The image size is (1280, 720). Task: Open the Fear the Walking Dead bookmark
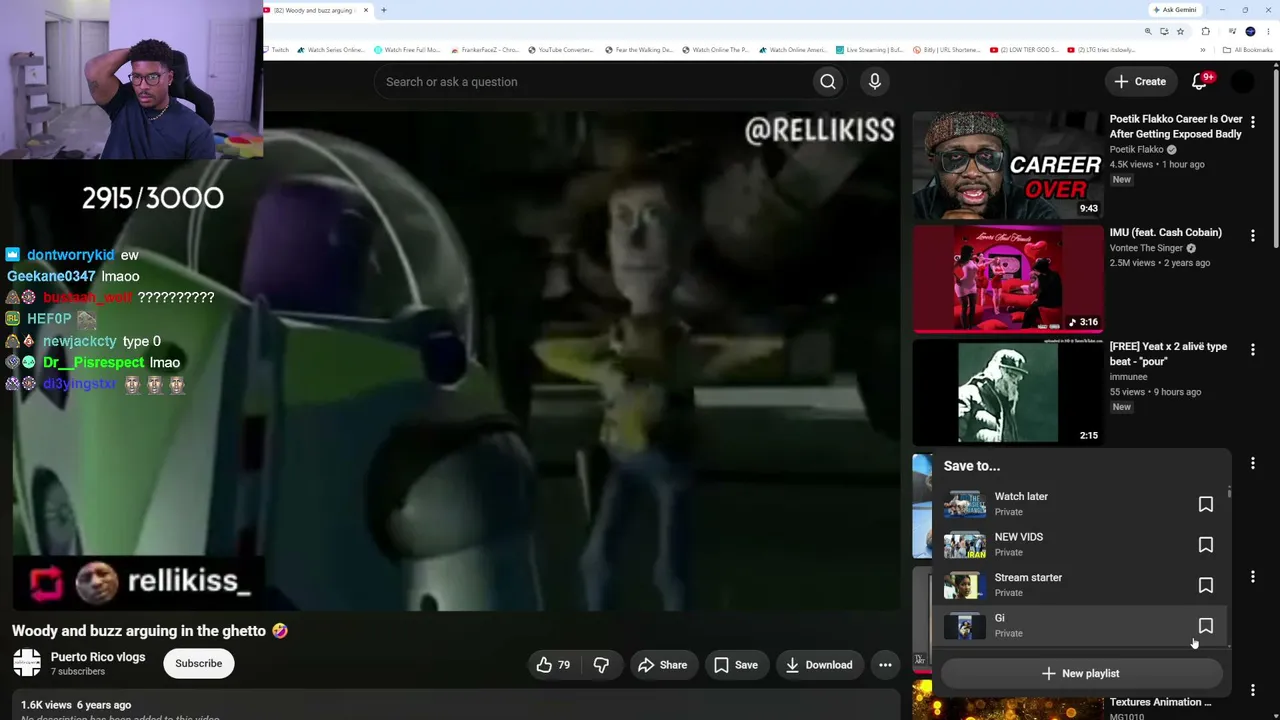[638, 50]
